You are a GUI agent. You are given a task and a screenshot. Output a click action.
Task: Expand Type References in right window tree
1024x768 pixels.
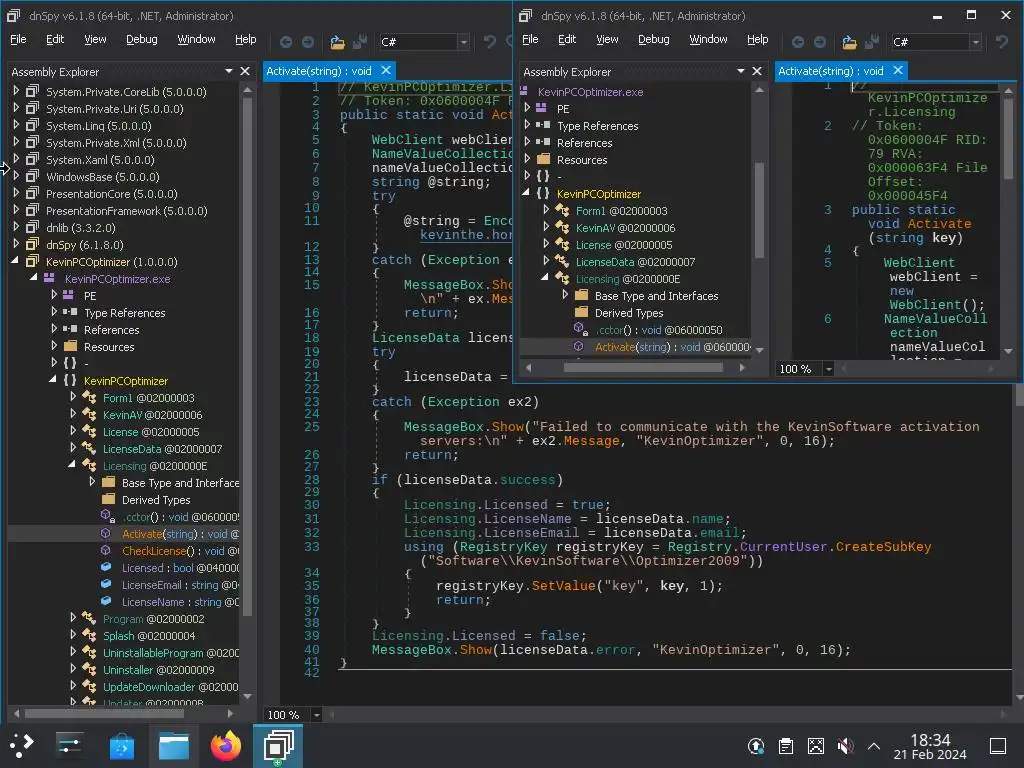(x=527, y=125)
